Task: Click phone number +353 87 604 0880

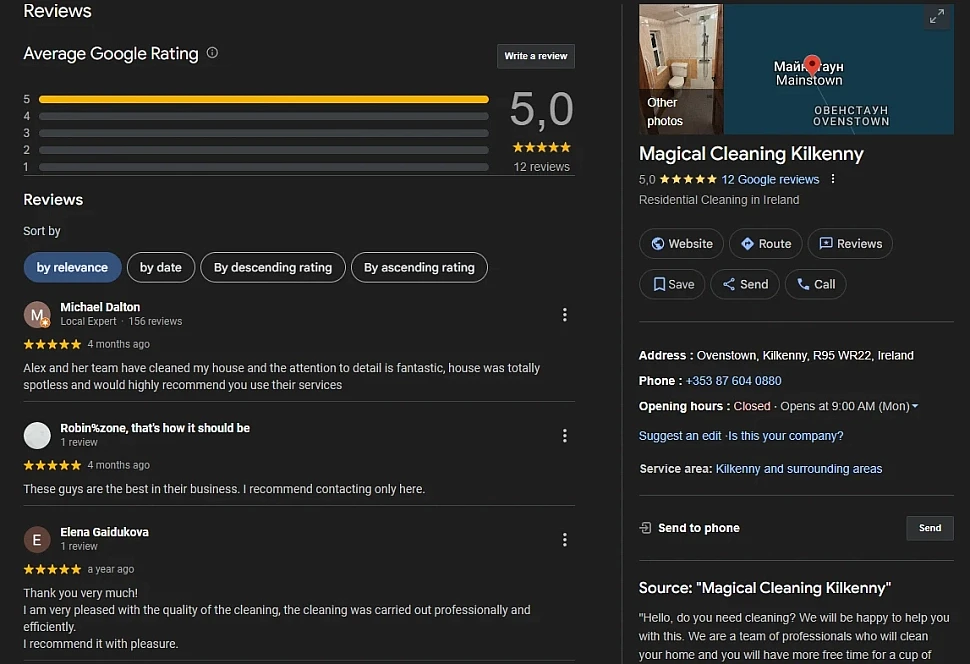Action: point(733,381)
